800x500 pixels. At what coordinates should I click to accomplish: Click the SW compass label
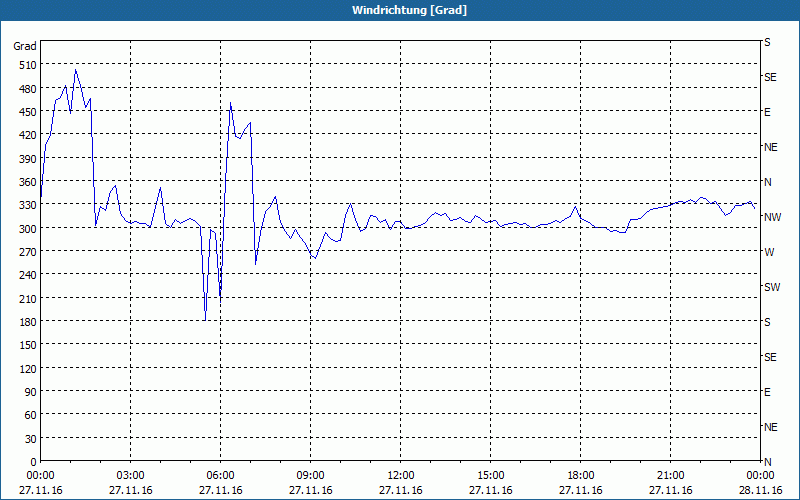pyautogui.click(x=771, y=287)
